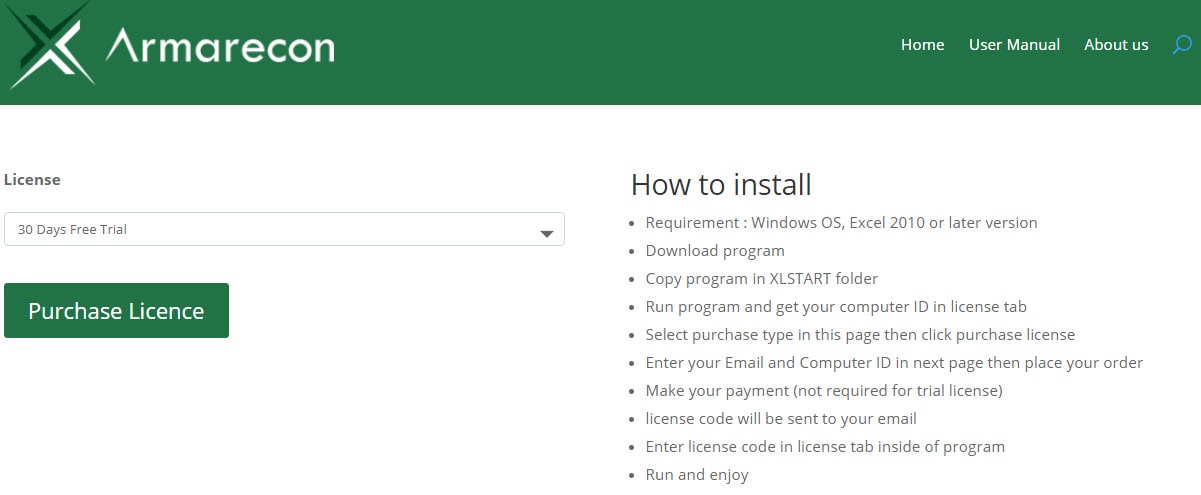Click the How to install heading
Viewport: 1201px width, 495px height.
[x=721, y=185]
